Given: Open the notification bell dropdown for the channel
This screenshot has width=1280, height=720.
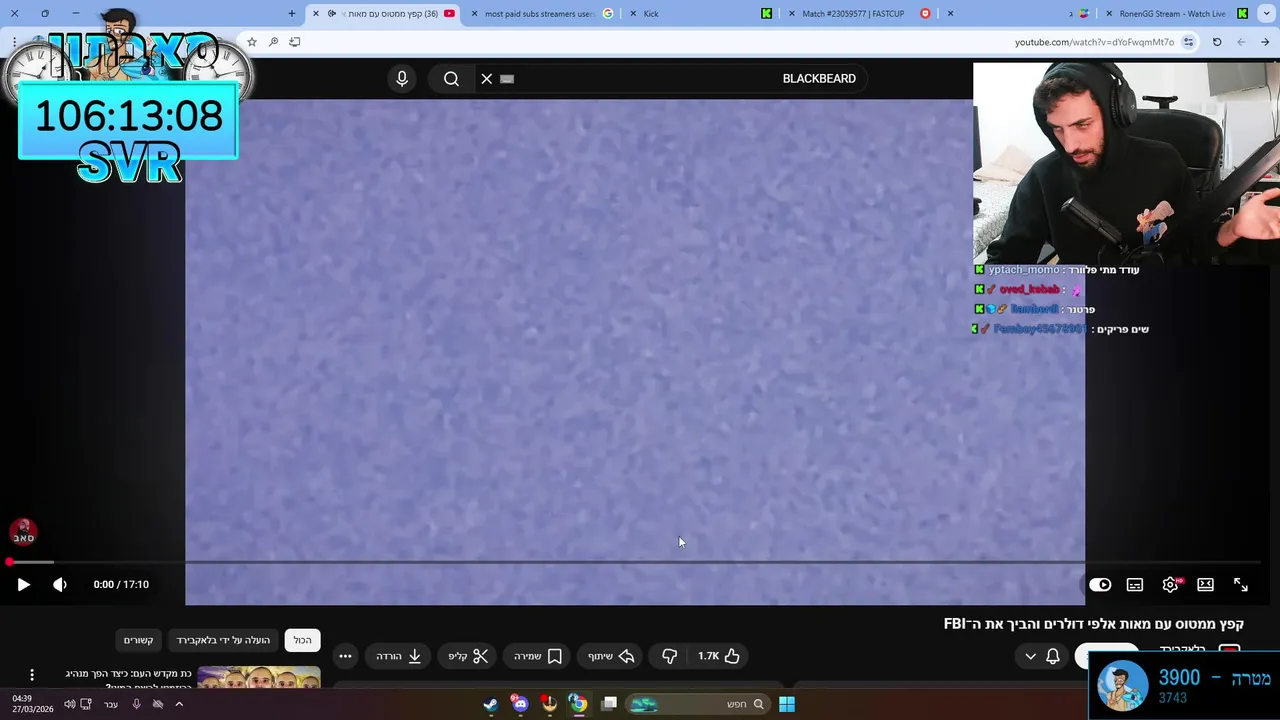Looking at the screenshot, I should pyautogui.click(x=1041, y=656).
